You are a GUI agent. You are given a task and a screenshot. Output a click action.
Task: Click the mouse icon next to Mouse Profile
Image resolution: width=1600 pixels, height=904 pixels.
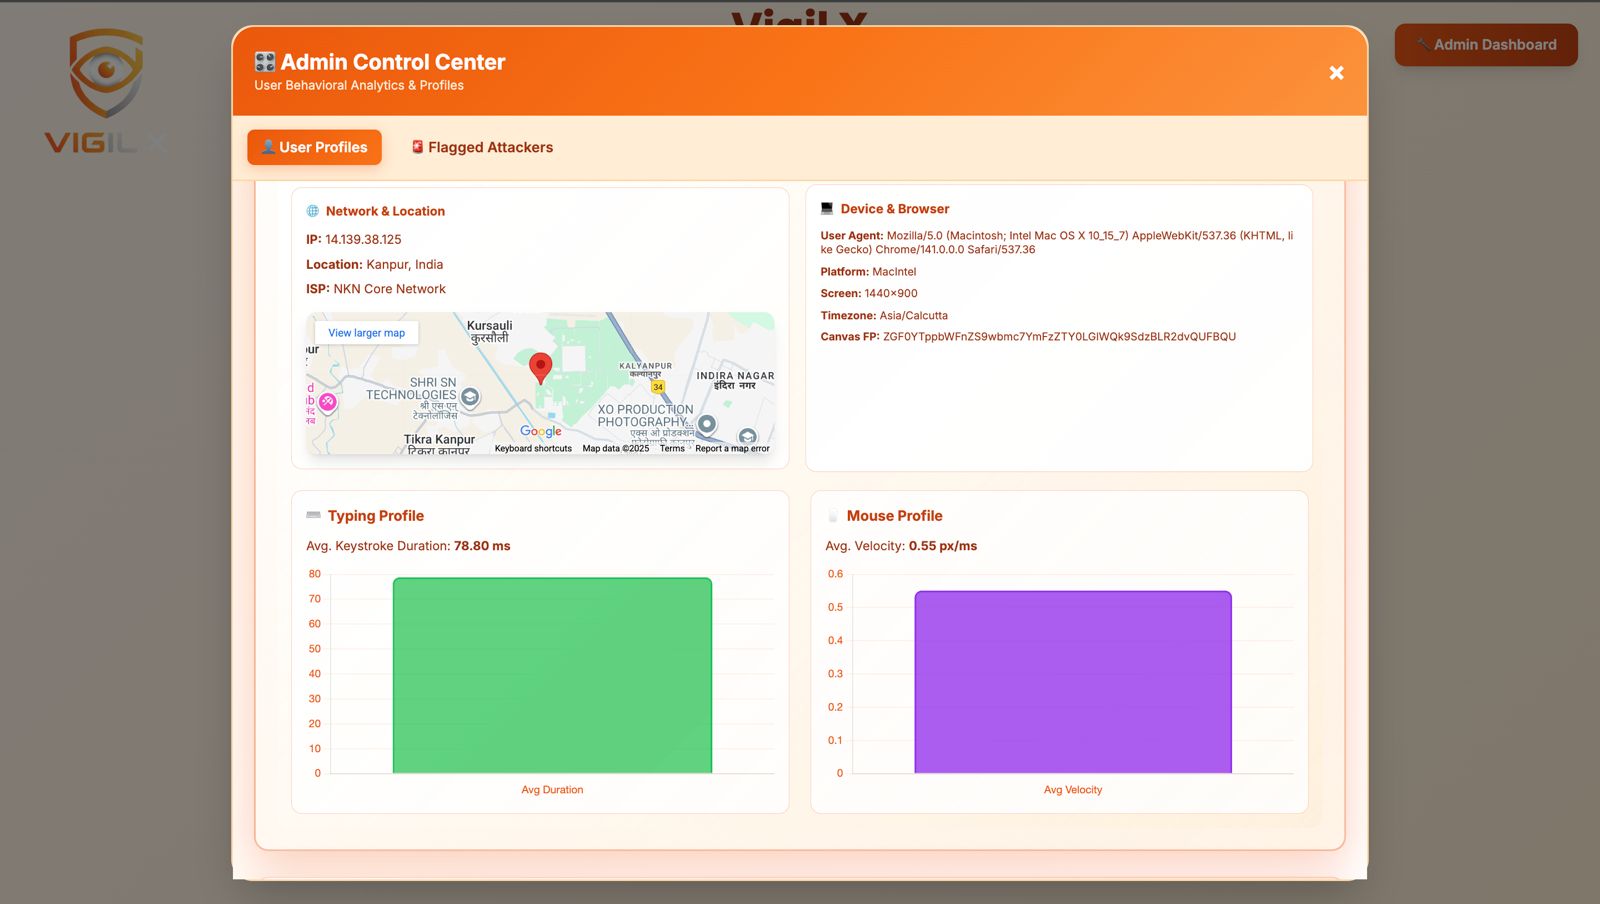[x=833, y=516]
